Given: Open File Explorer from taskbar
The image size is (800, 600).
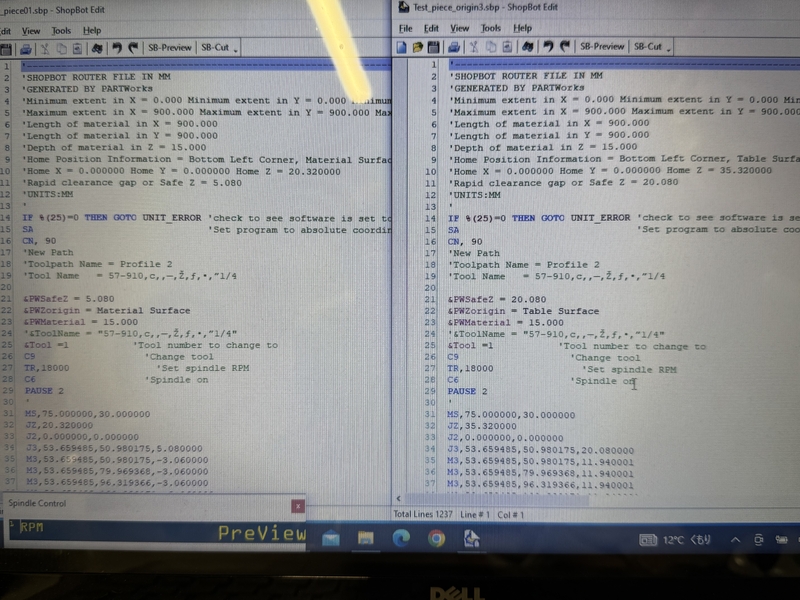Looking at the screenshot, I should tap(365, 539).
